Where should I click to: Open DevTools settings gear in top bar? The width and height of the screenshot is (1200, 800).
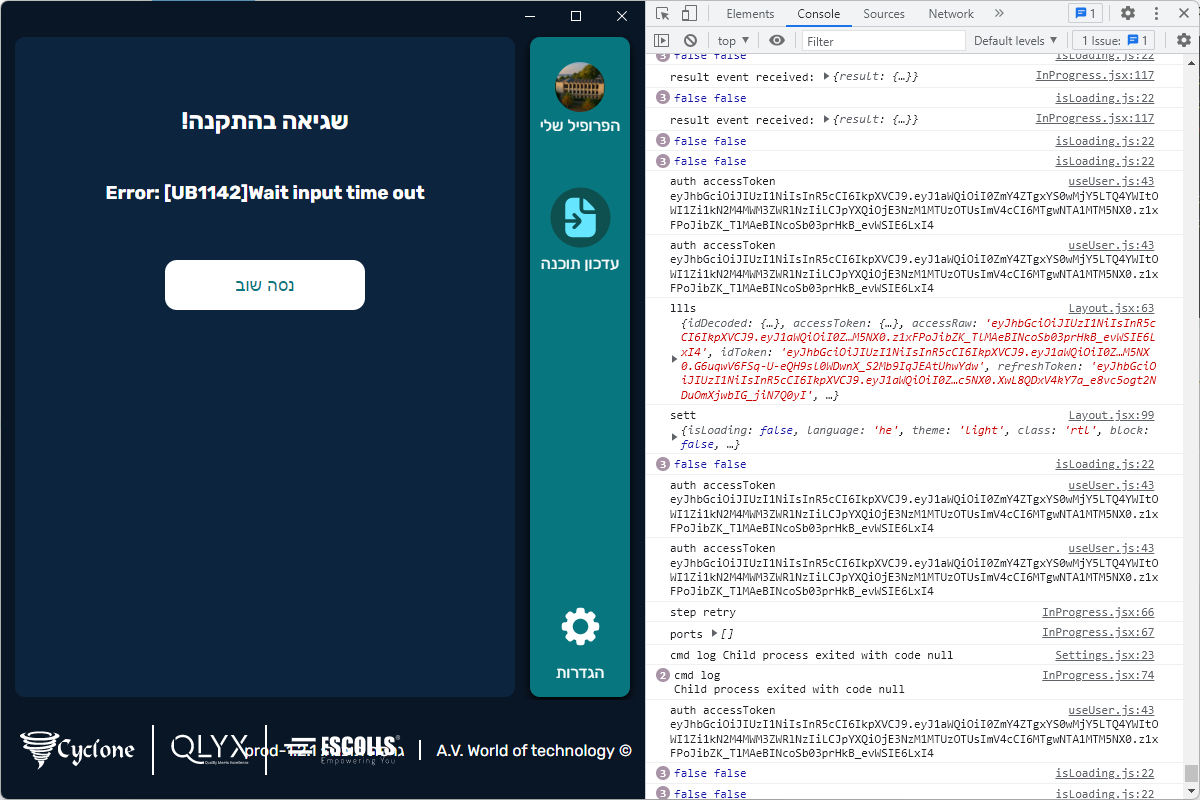coord(1128,14)
